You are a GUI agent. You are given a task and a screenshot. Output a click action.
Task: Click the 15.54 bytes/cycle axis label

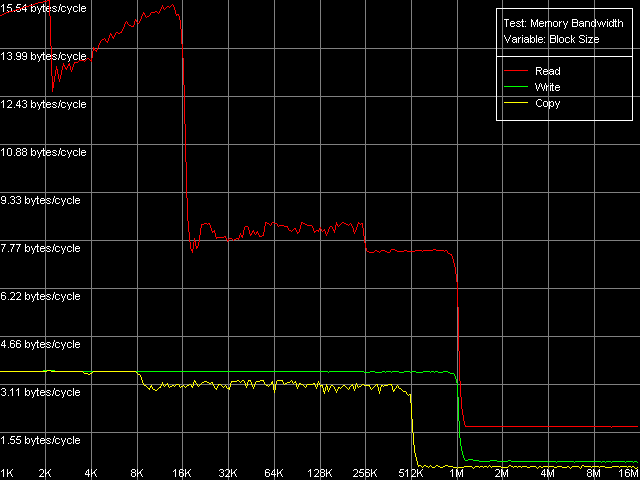(x=44, y=8)
